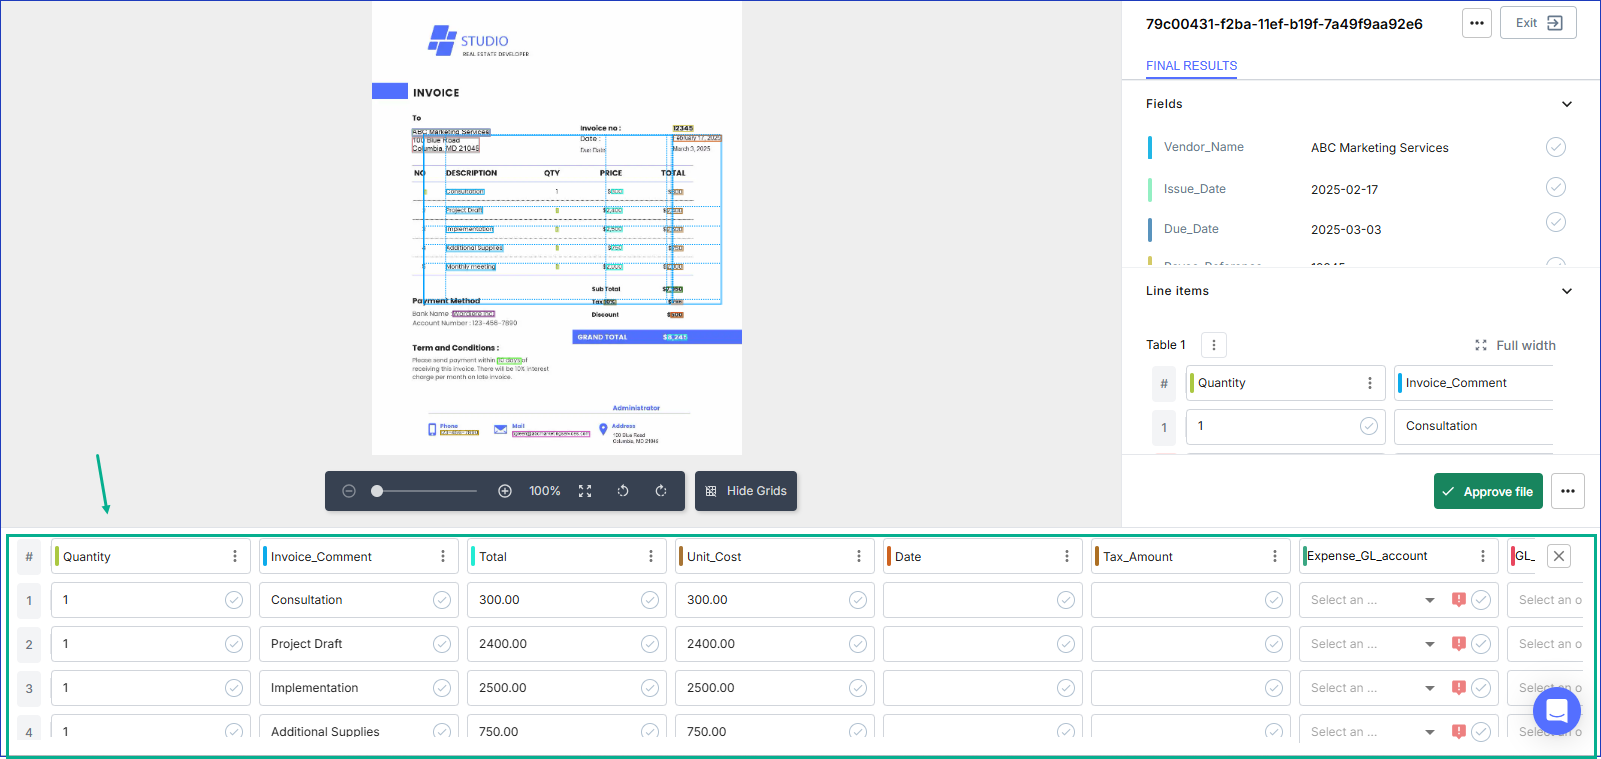The height and width of the screenshot is (759, 1601).
Task: Click the Hide Grids button
Action: pos(746,491)
